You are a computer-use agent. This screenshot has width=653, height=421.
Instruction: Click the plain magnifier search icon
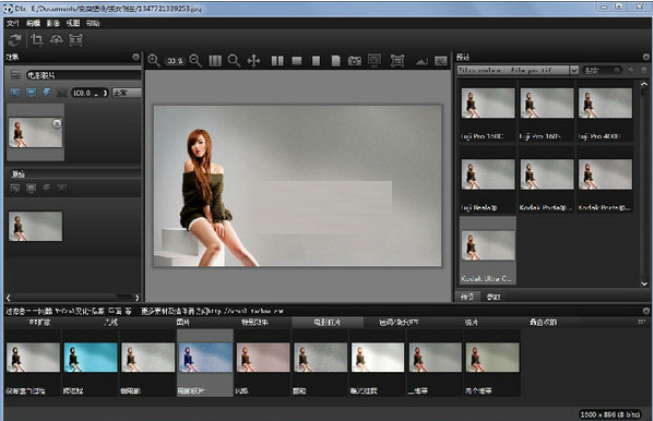[233, 61]
